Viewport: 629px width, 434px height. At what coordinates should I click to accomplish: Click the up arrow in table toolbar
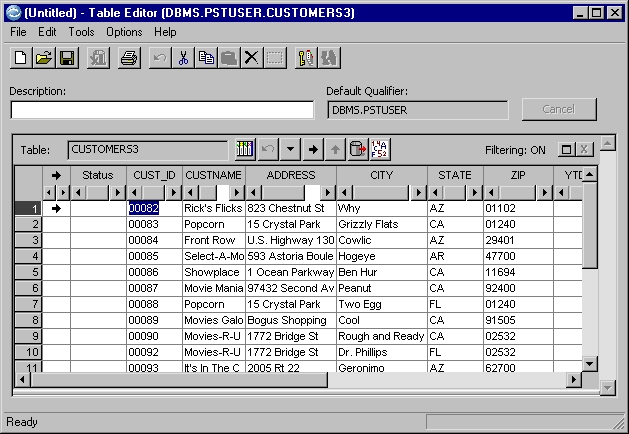(335, 150)
